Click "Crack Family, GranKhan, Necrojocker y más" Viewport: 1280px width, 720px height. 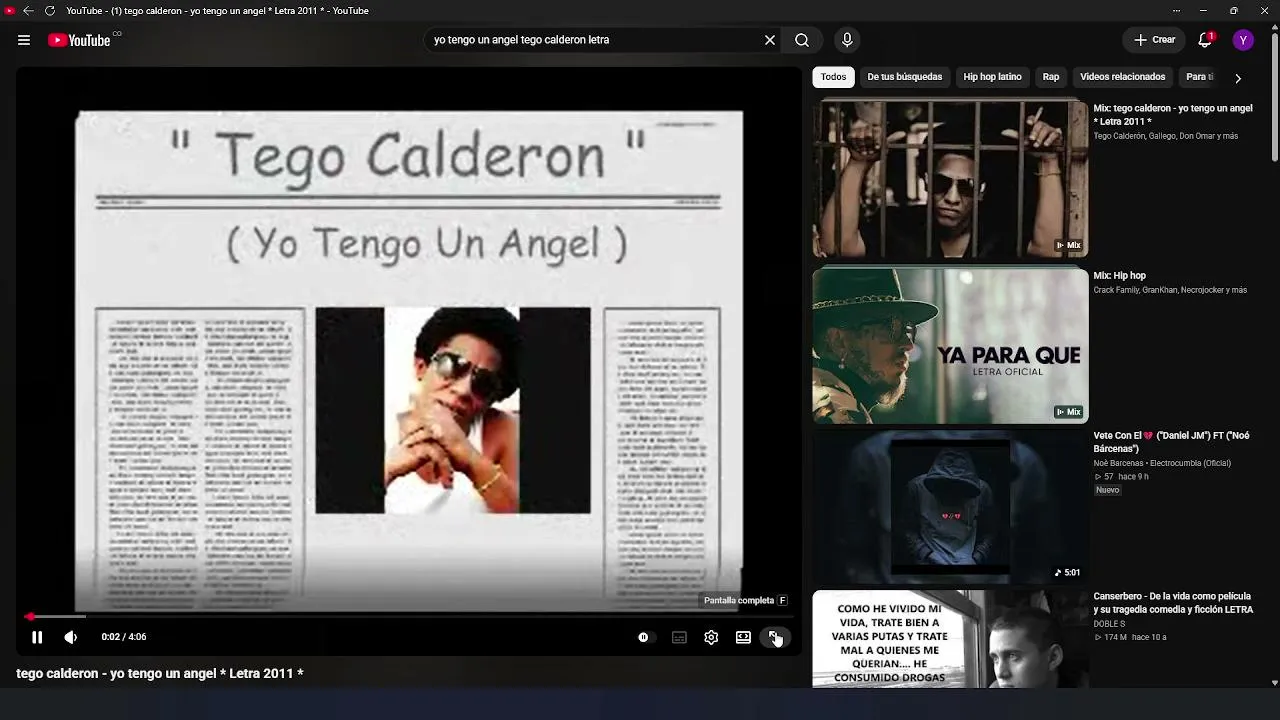click(1170, 290)
